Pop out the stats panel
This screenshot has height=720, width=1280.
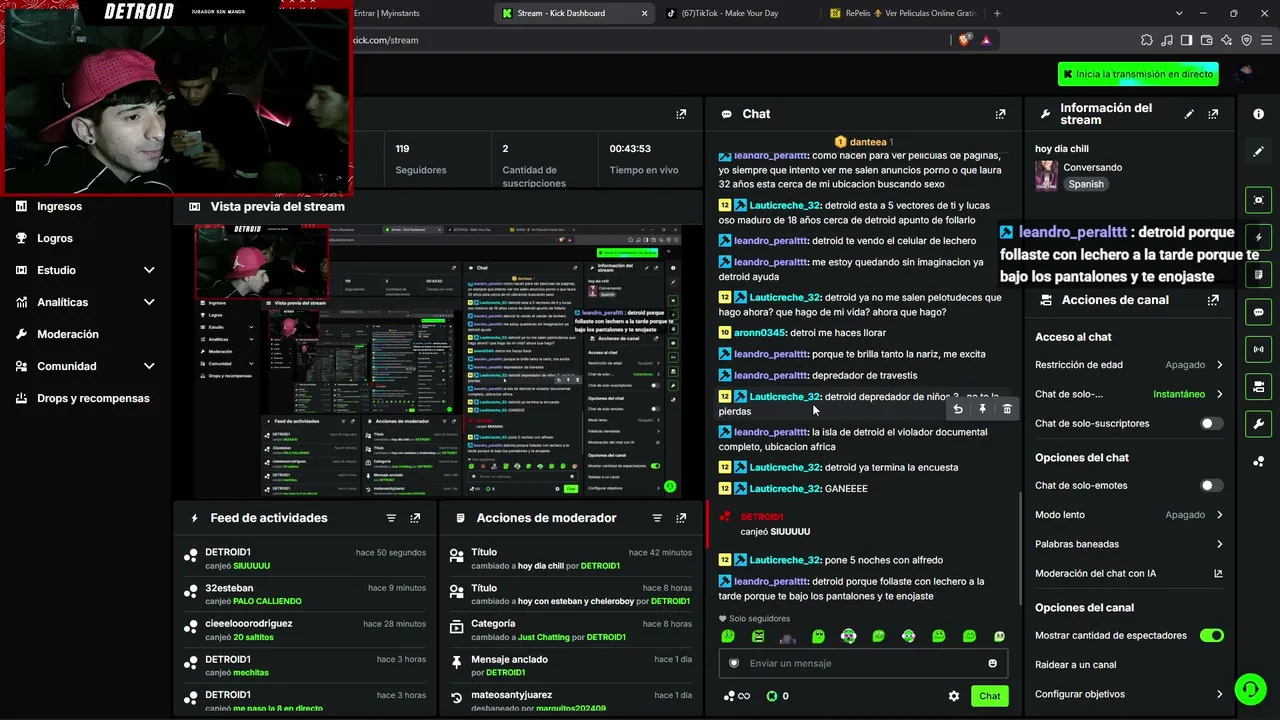coord(681,114)
